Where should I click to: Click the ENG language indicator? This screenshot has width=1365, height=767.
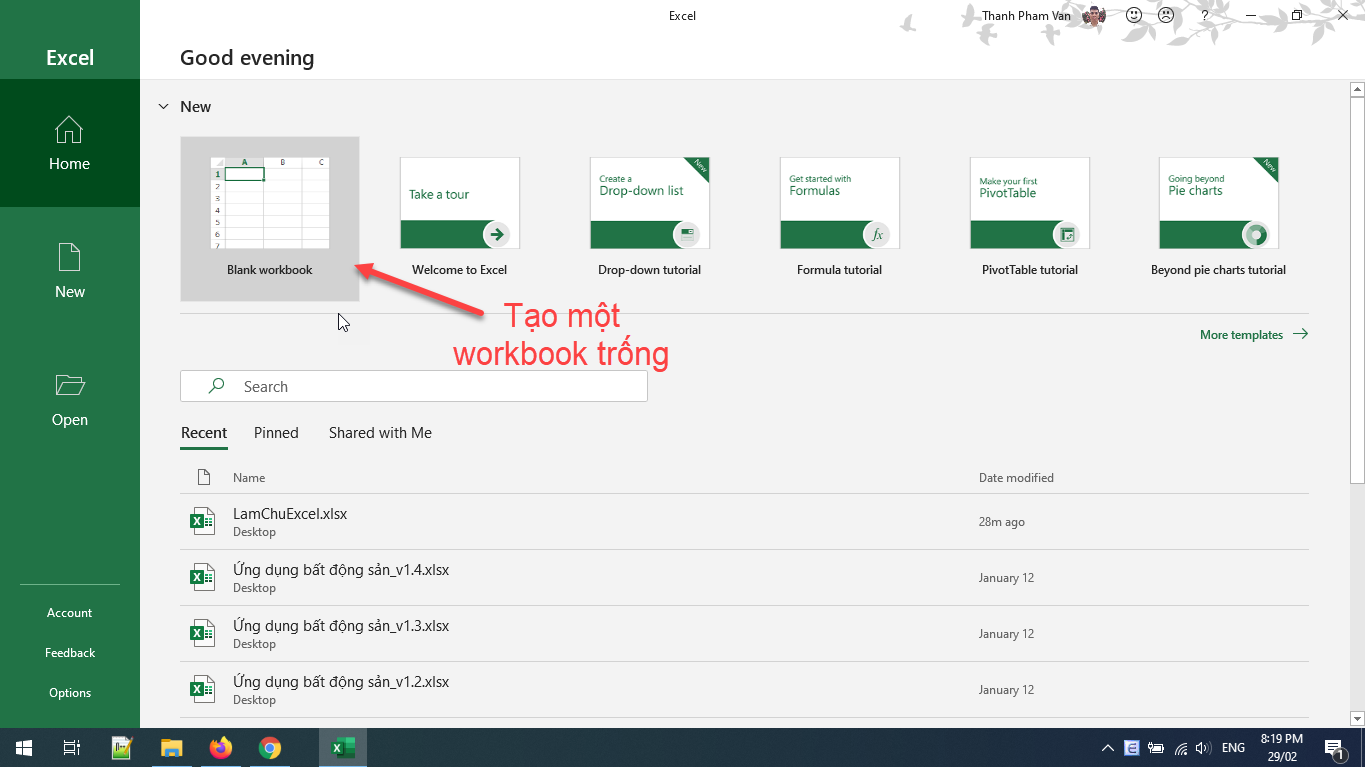click(x=1233, y=748)
